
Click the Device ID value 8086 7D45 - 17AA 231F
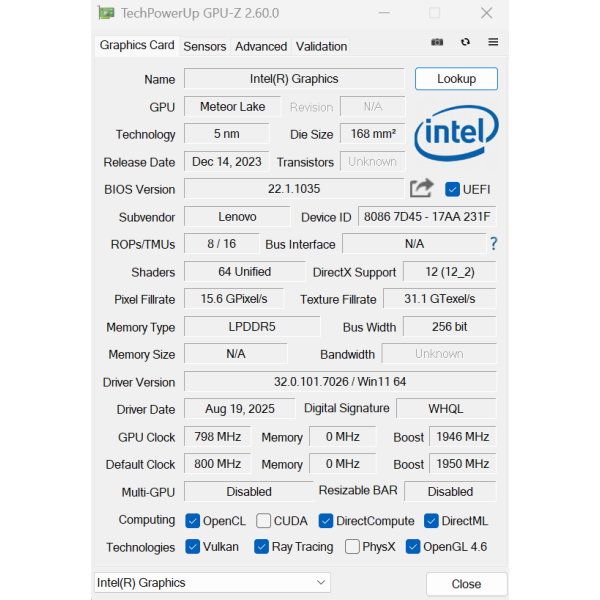(427, 217)
